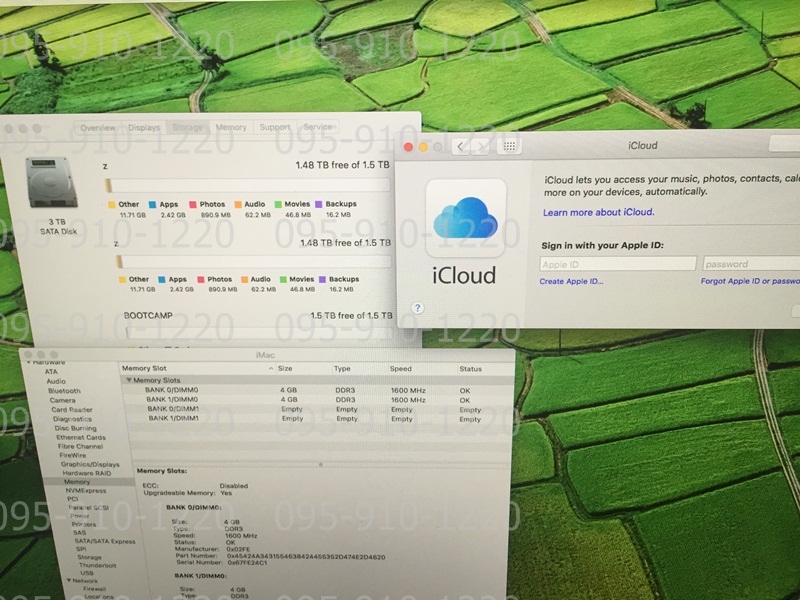Screen dimensions: 800x600
Task: Open the Displays tab in About This Mac
Action: pos(144,128)
